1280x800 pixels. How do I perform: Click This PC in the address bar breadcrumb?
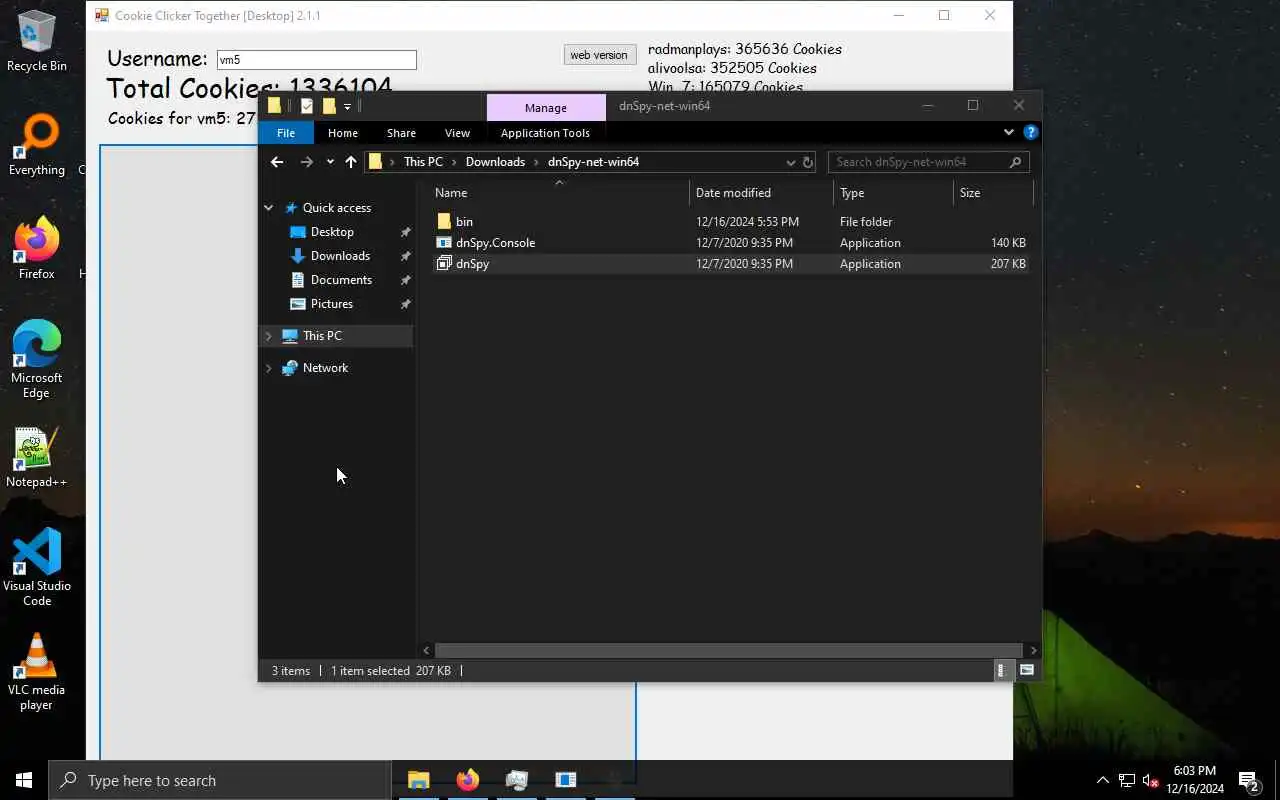tap(423, 162)
